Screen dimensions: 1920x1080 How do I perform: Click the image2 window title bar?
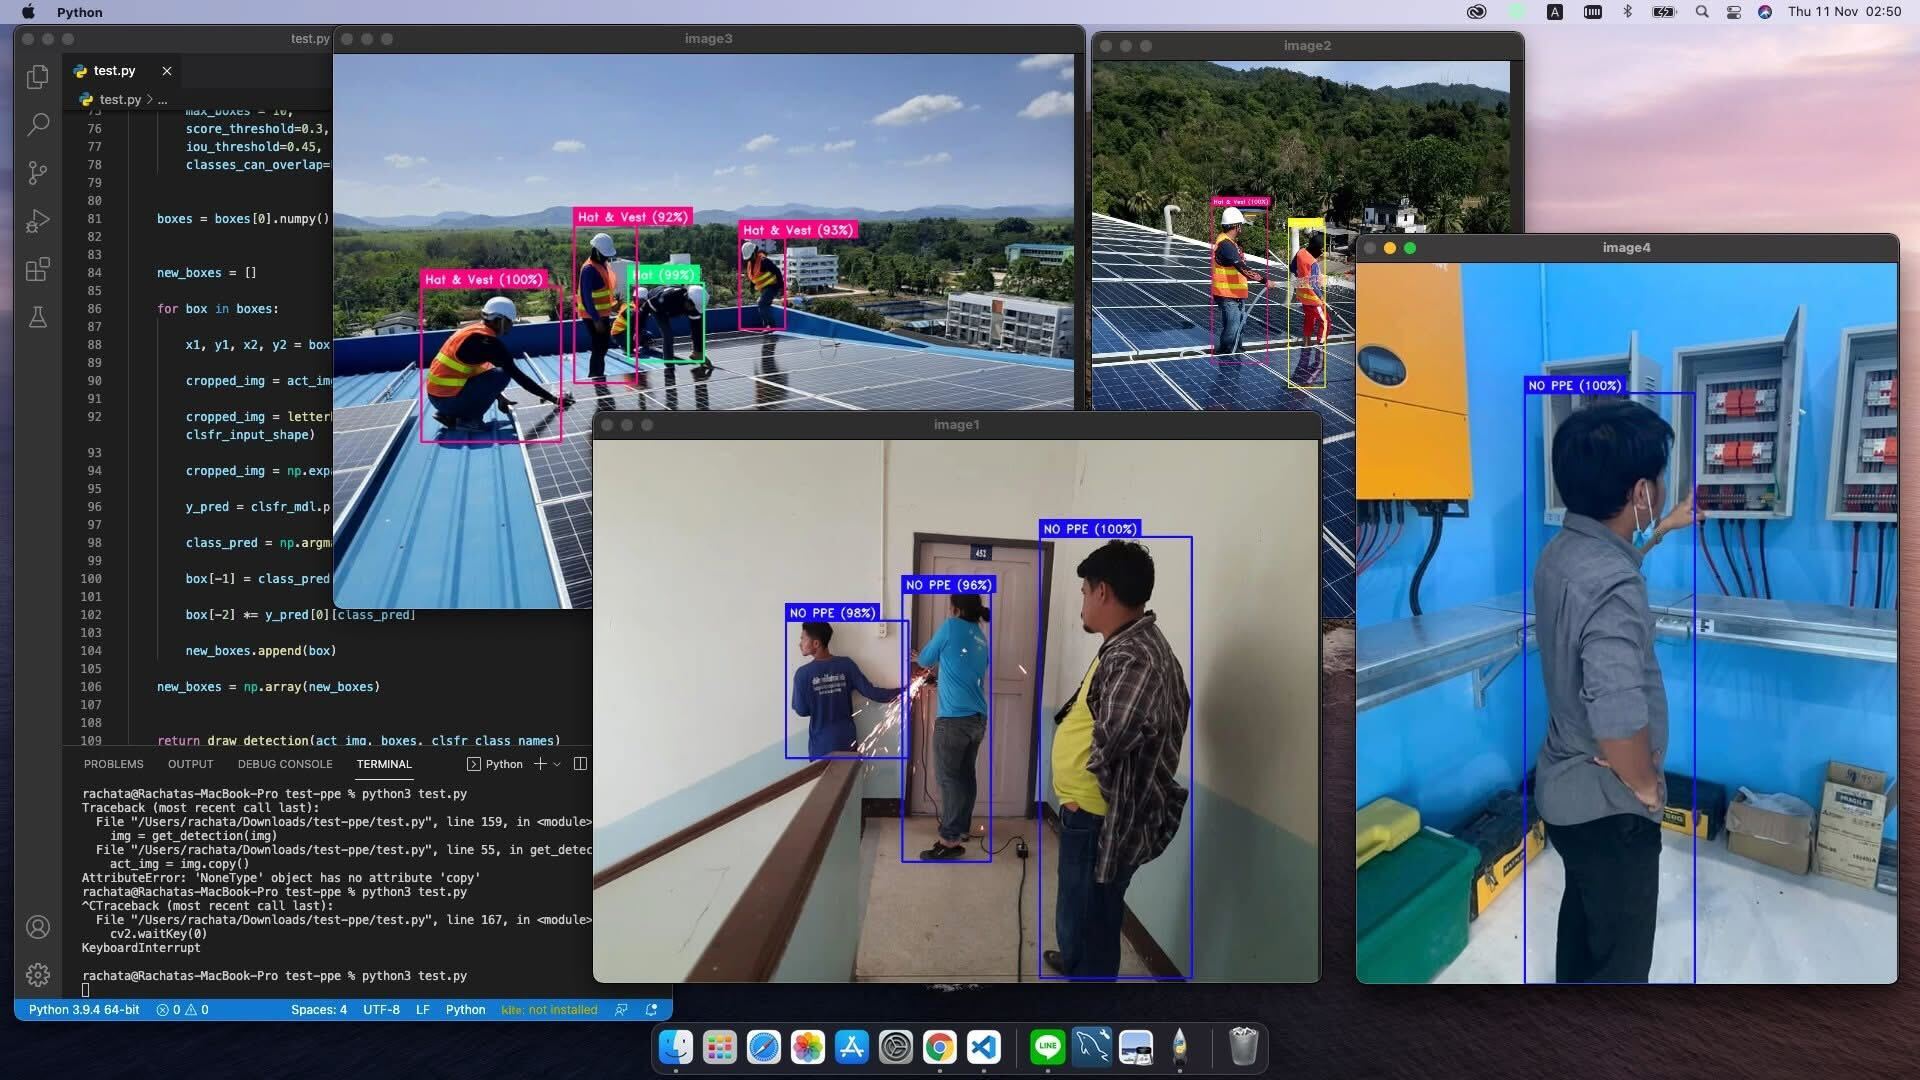1307,46
